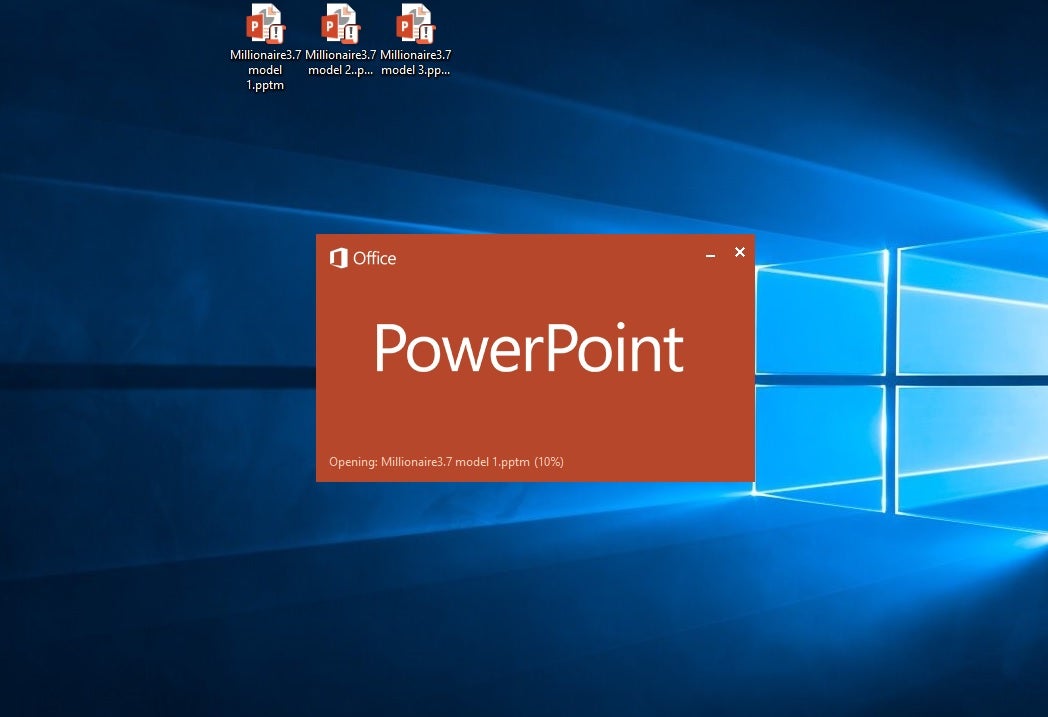Image resolution: width=1048 pixels, height=717 pixels.
Task: Close the PowerPoint splash window
Action: point(740,252)
